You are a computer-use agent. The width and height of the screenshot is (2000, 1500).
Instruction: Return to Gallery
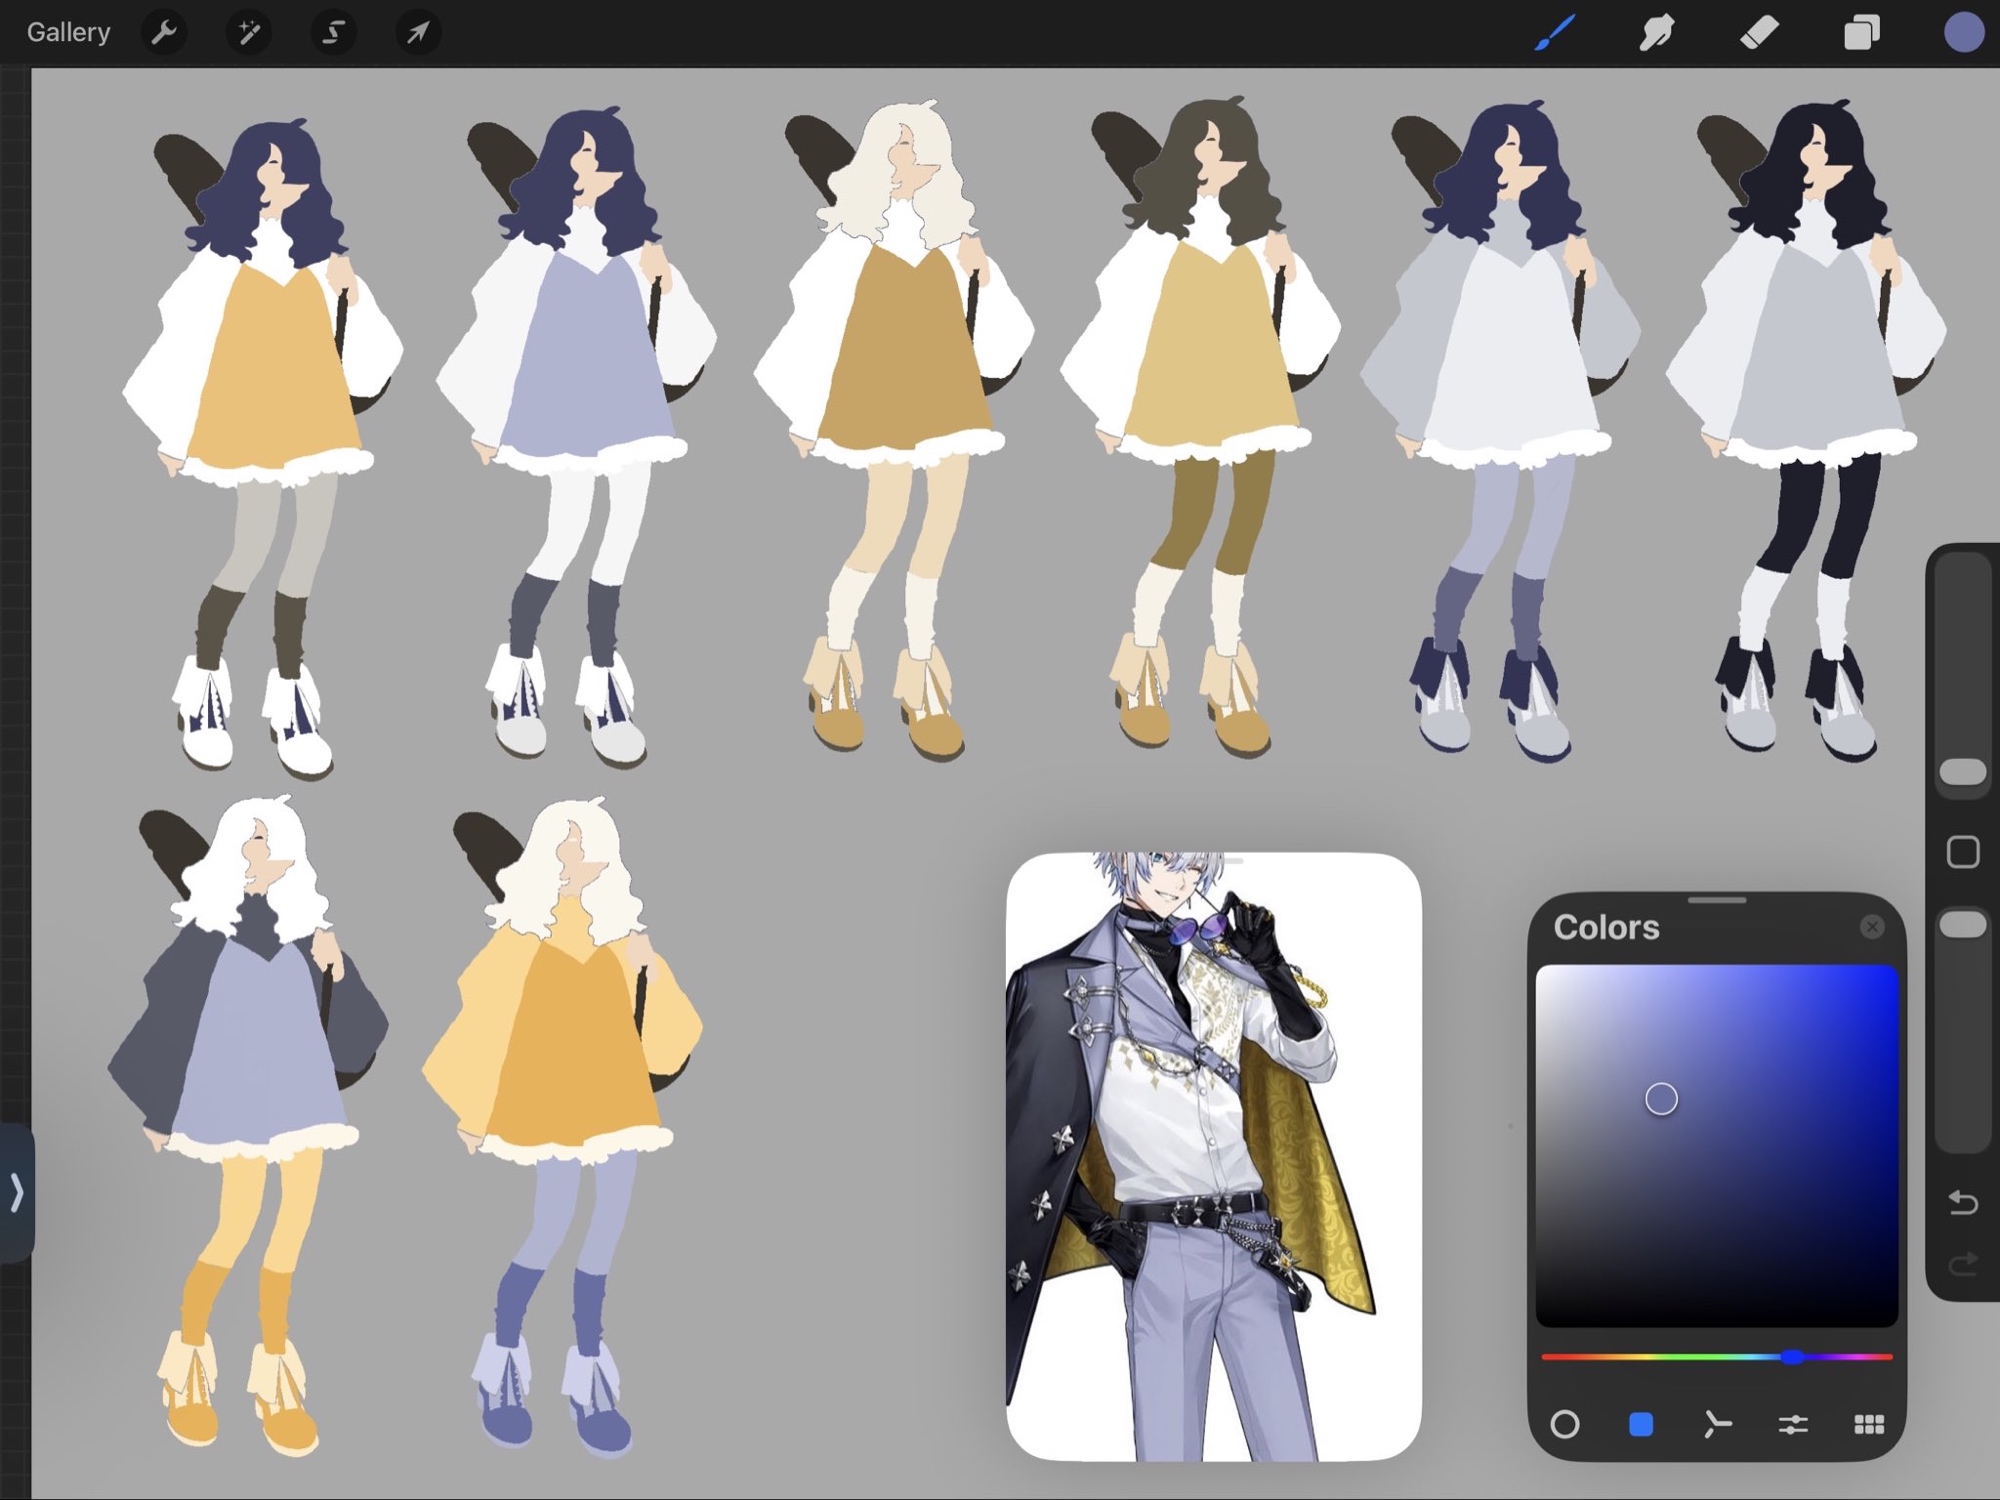(x=68, y=33)
